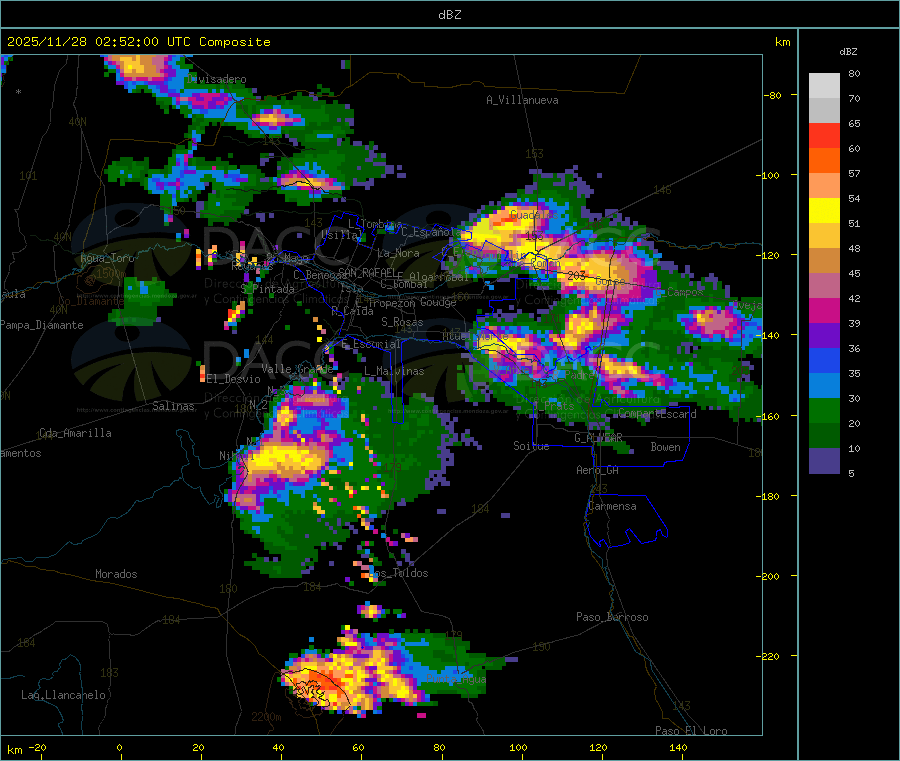Click the Bowen place label
The width and height of the screenshot is (900, 761).
click(666, 447)
